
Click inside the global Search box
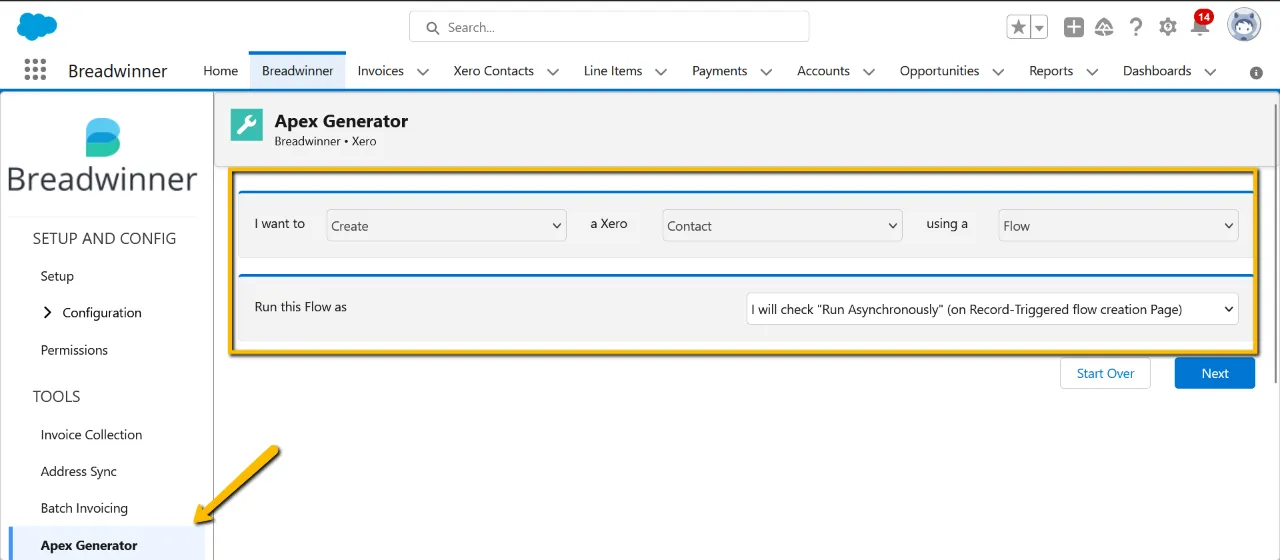tap(609, 27)
